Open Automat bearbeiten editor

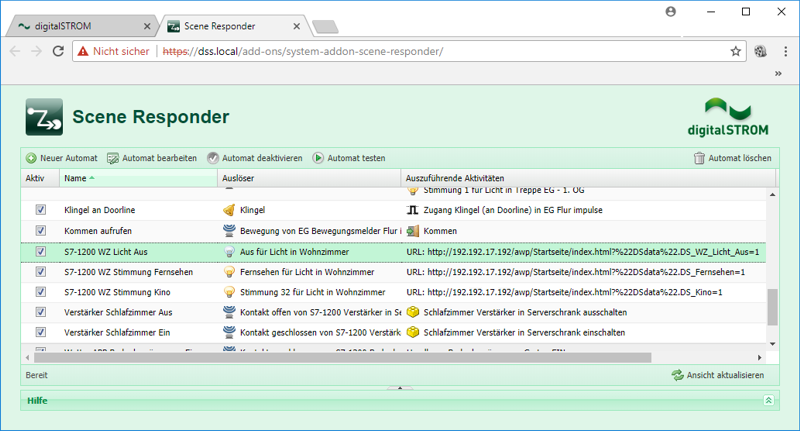coord(152,158)
